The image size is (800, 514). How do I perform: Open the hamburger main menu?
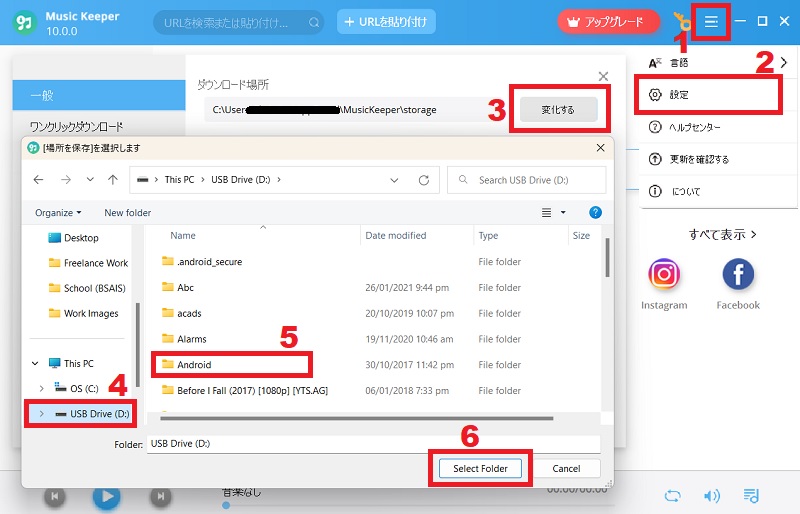click(x=711, y=22)
